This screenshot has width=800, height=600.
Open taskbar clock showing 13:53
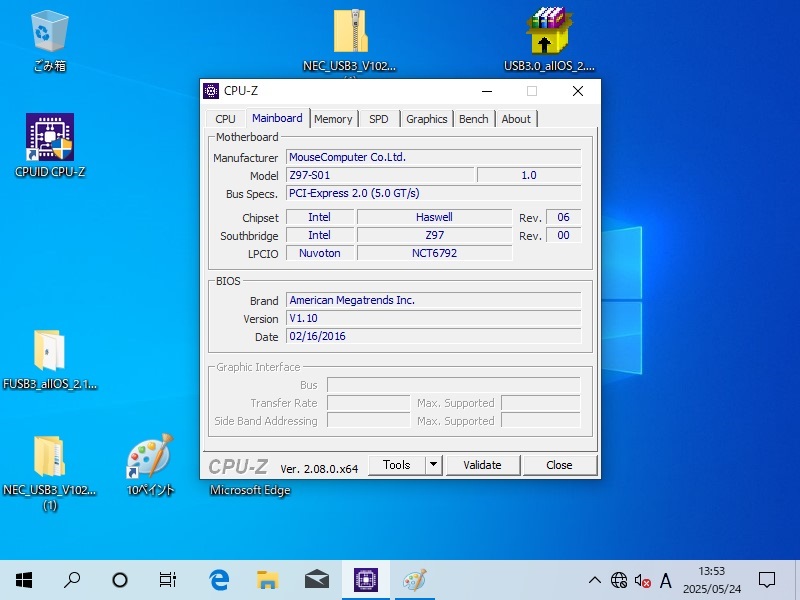click(712, 580)
